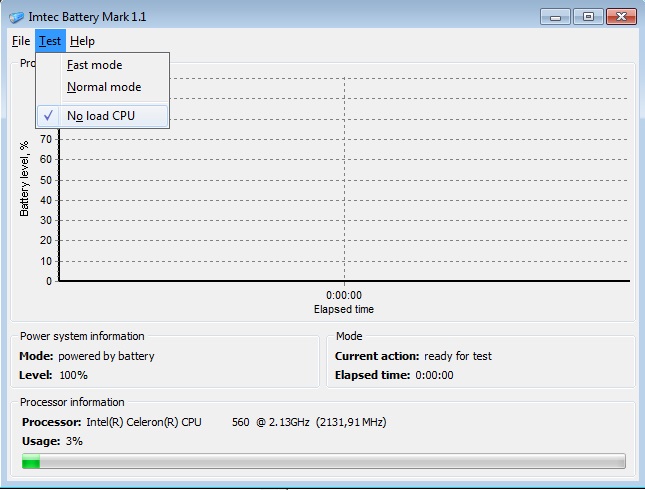This screenshot has height=490, width=645.
Task: Open the File menu
Action: point(20,41)
